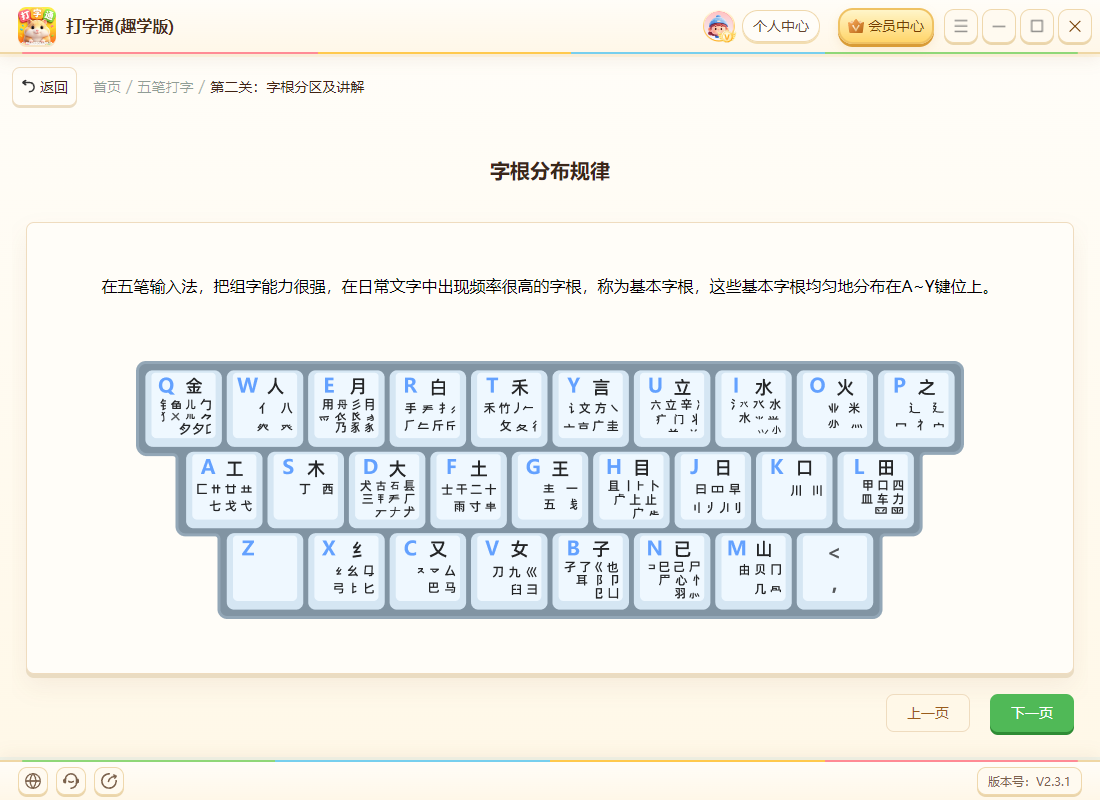Click the blank Z key
Image resolution: width=1100 pixels, height=800 pixels.
pos(265,570)
